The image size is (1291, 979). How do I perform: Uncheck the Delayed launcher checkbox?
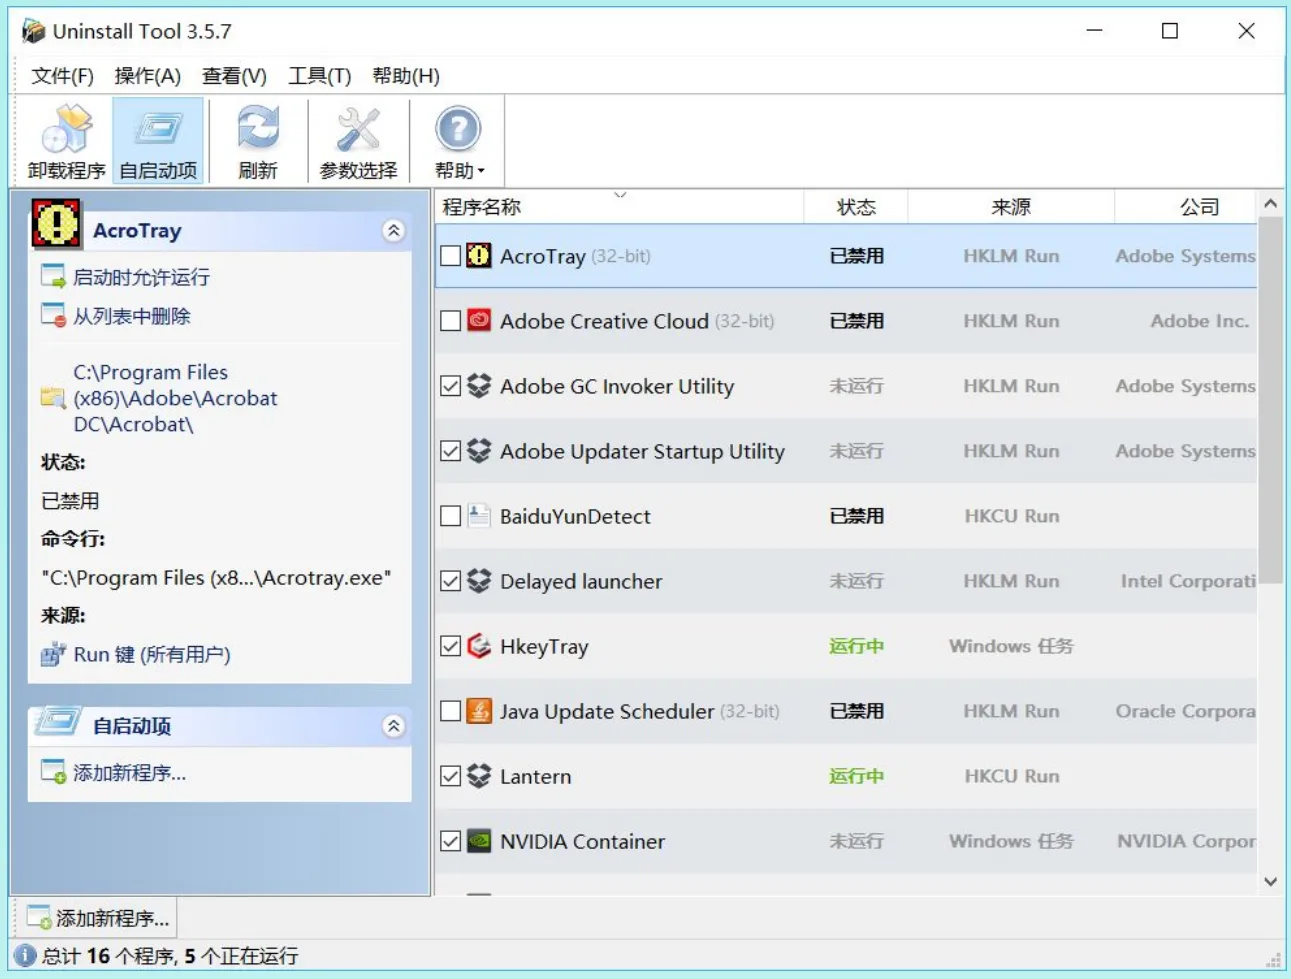click(451, 581)
